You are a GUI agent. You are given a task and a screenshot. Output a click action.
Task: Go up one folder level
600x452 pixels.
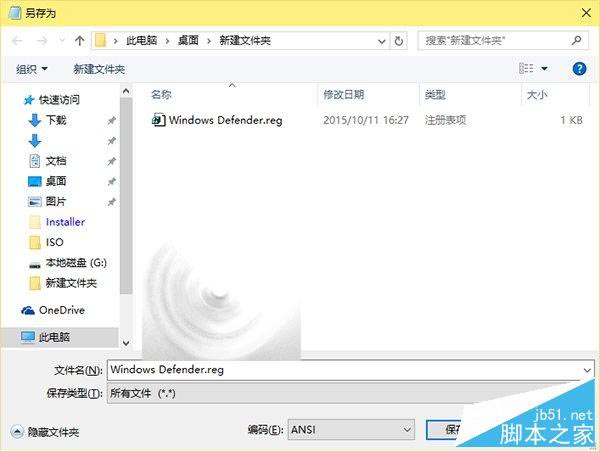coord(79,41)
